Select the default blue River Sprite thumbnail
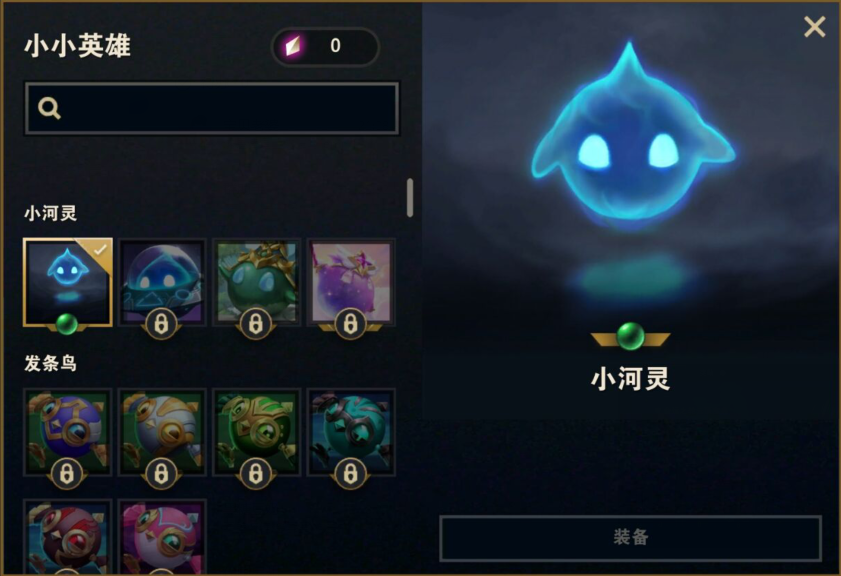This screenshot has height=576, width=841. pos(68,282)
